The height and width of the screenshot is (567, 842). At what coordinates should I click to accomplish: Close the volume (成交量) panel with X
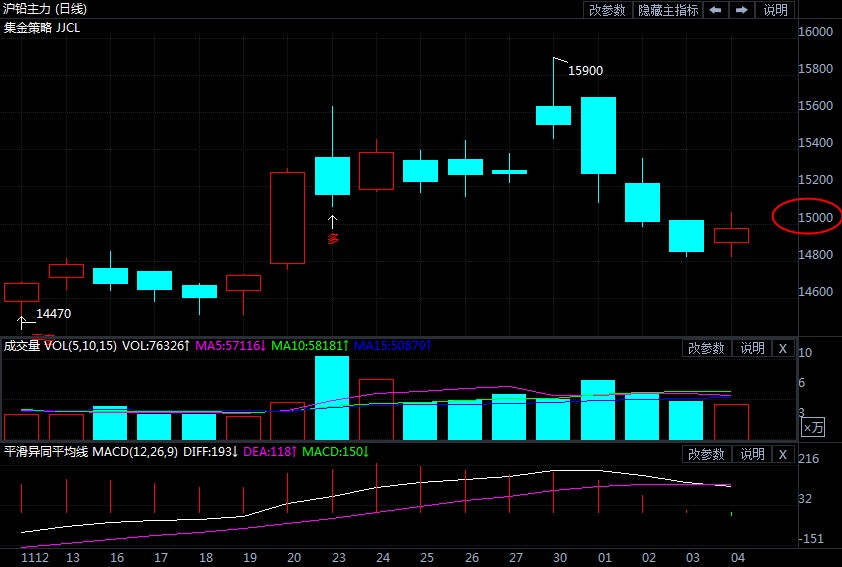pyautogui.click(x=783, y=348)
